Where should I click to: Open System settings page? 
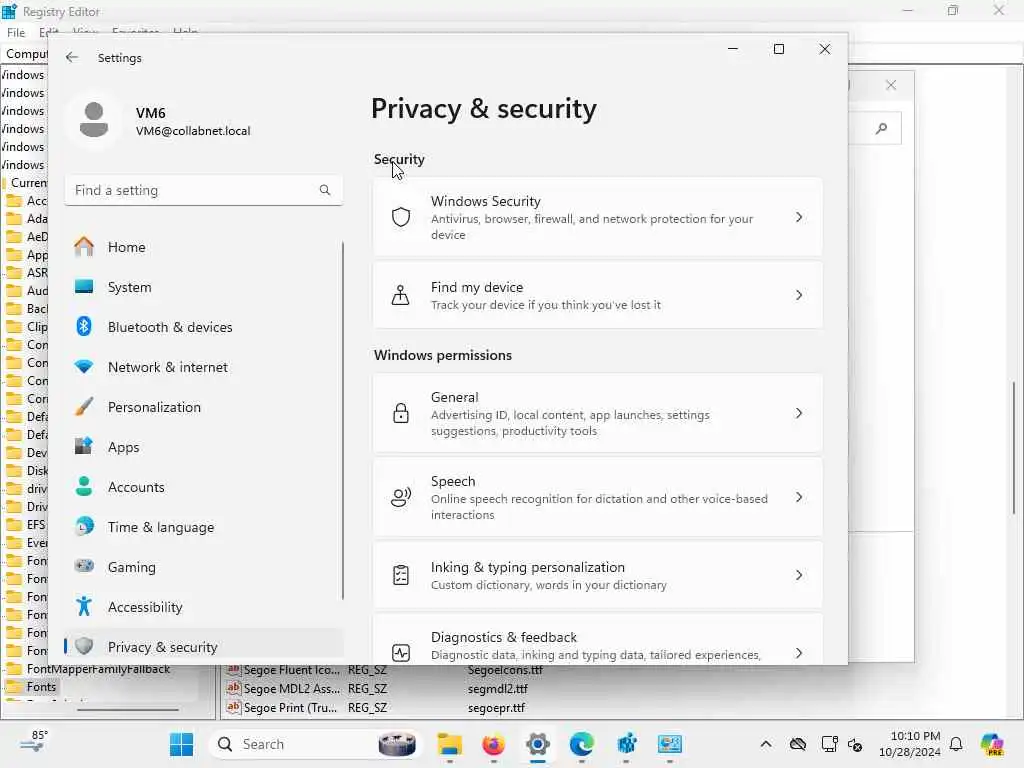(x=203, y=287)
